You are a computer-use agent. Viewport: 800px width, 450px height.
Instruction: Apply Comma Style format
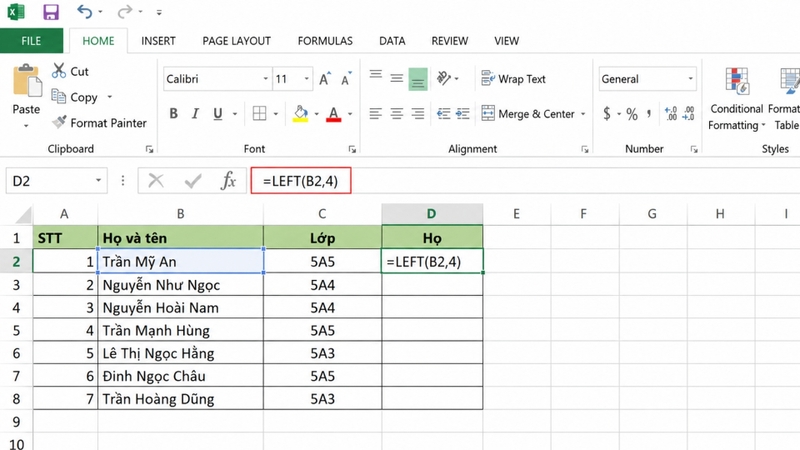649,113
